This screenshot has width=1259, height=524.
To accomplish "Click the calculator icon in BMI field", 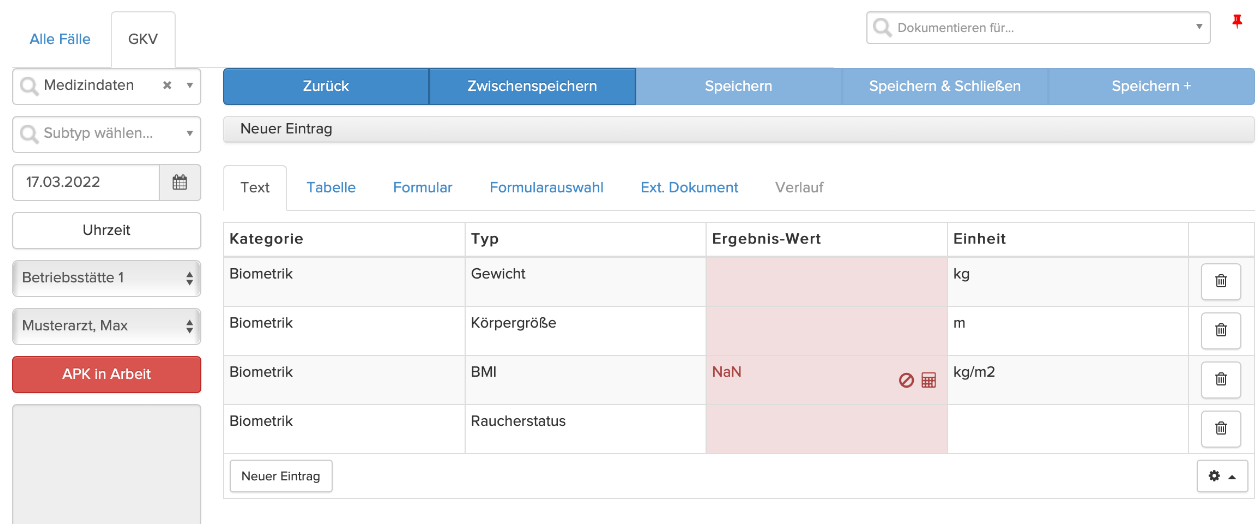I will pos(929,381).
